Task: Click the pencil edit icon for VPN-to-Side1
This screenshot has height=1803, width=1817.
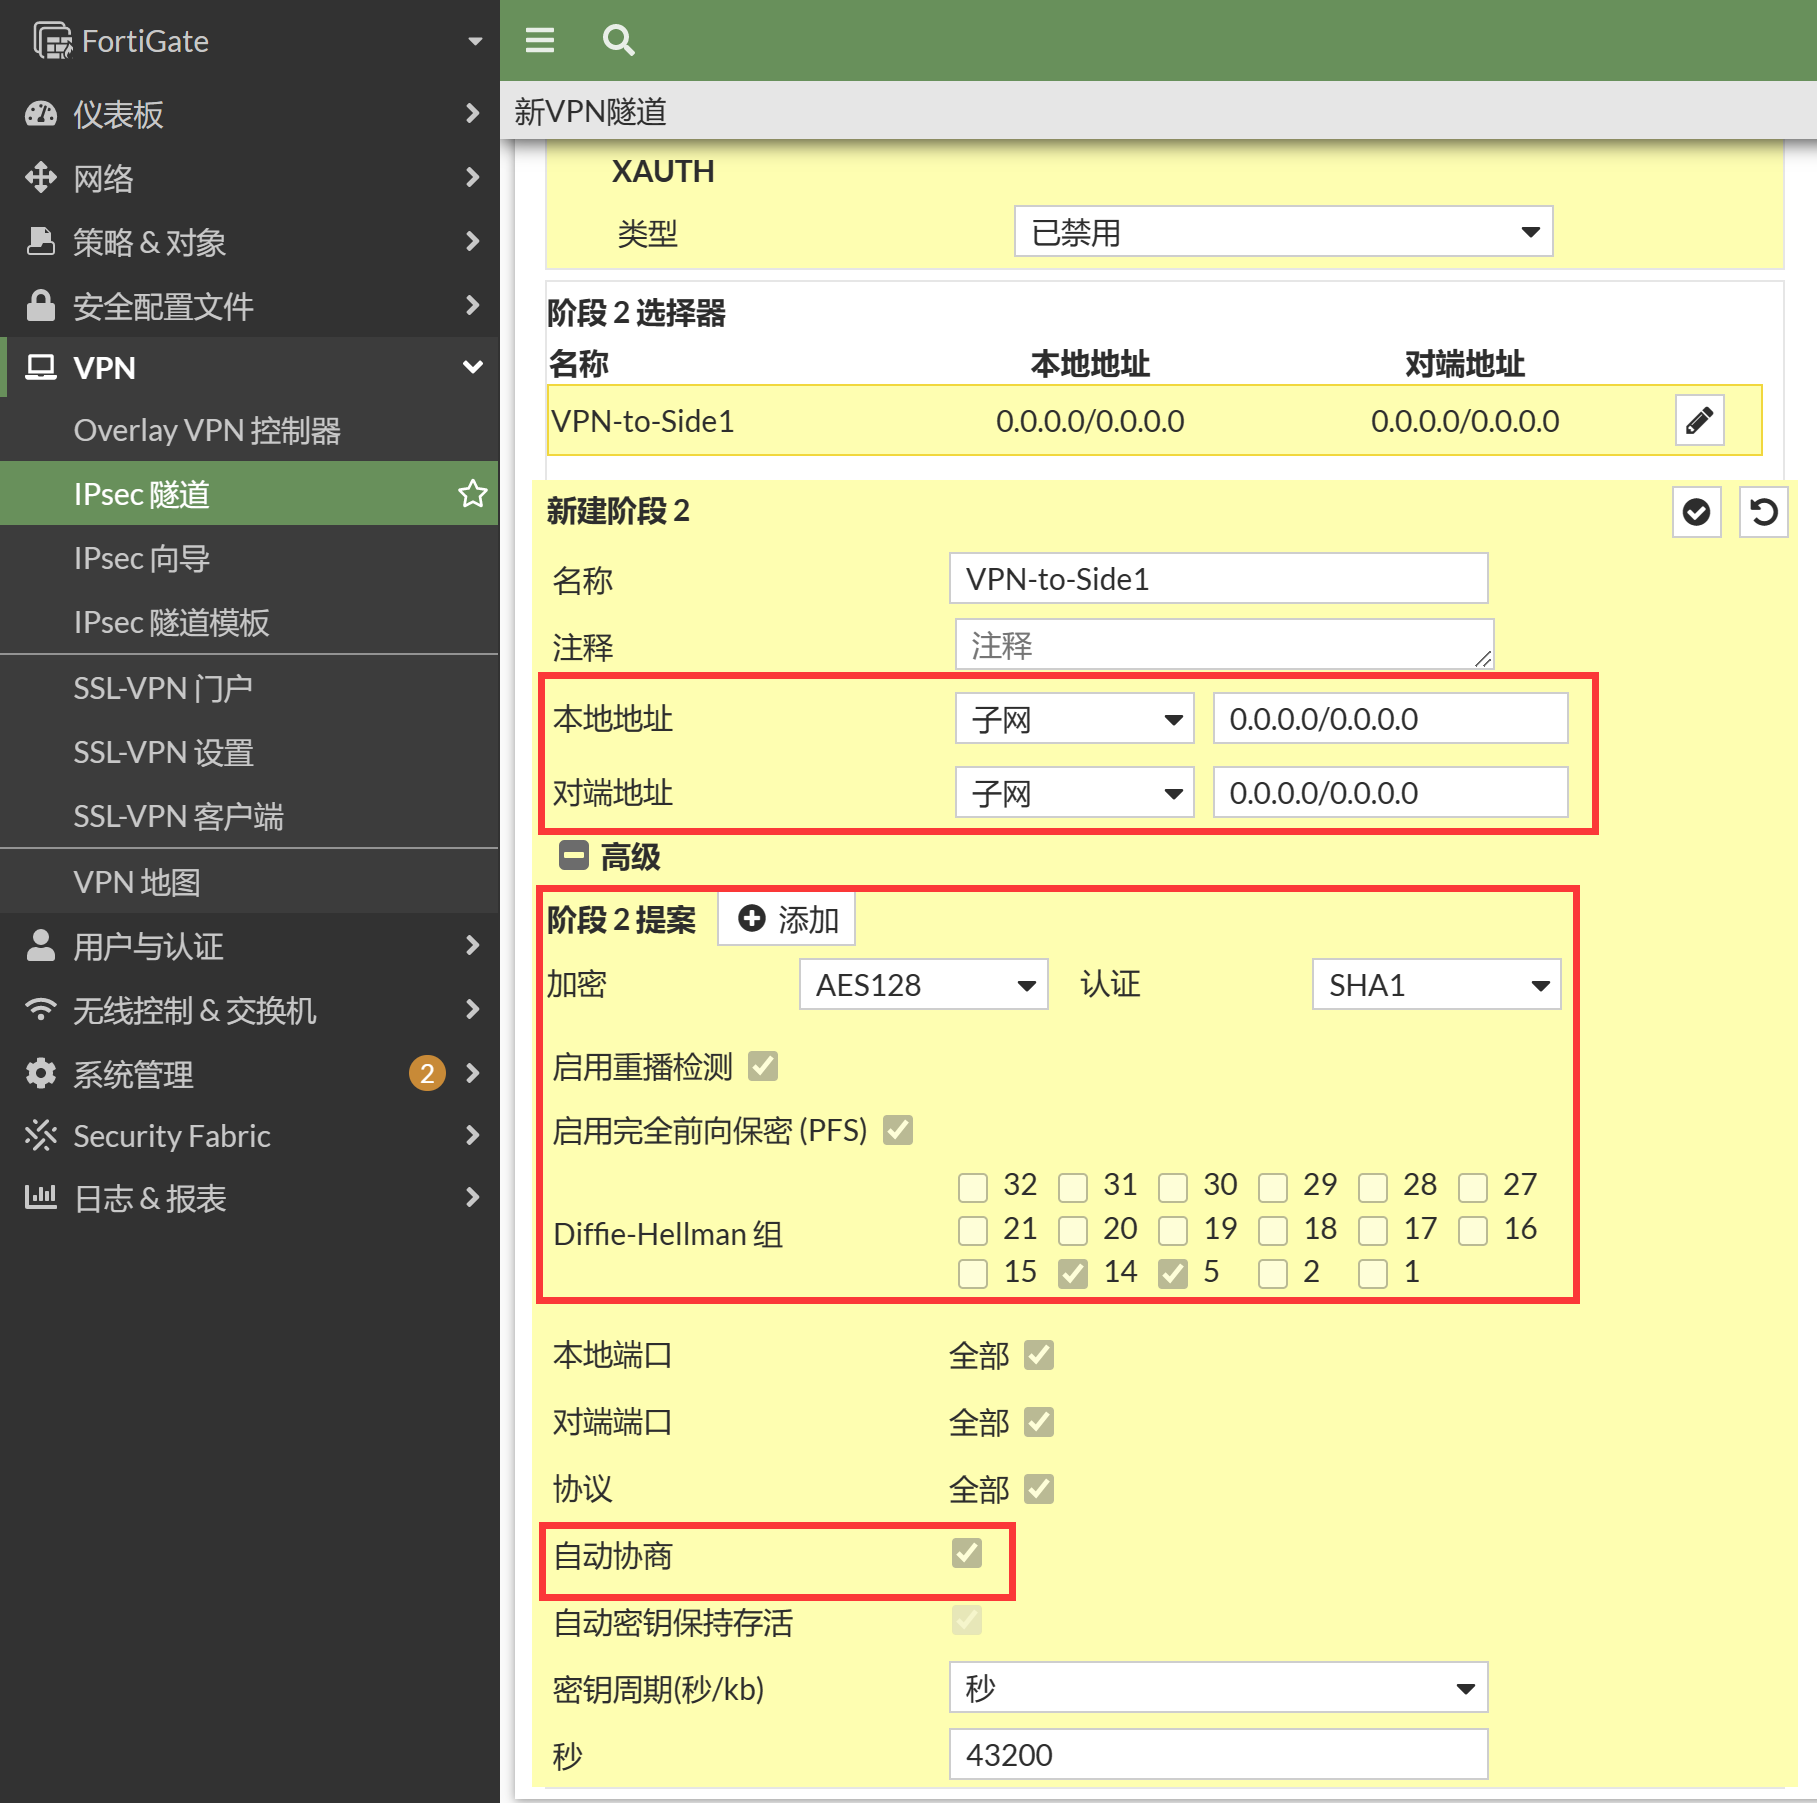Action: pyautogui.click(x=1699, y=420)
